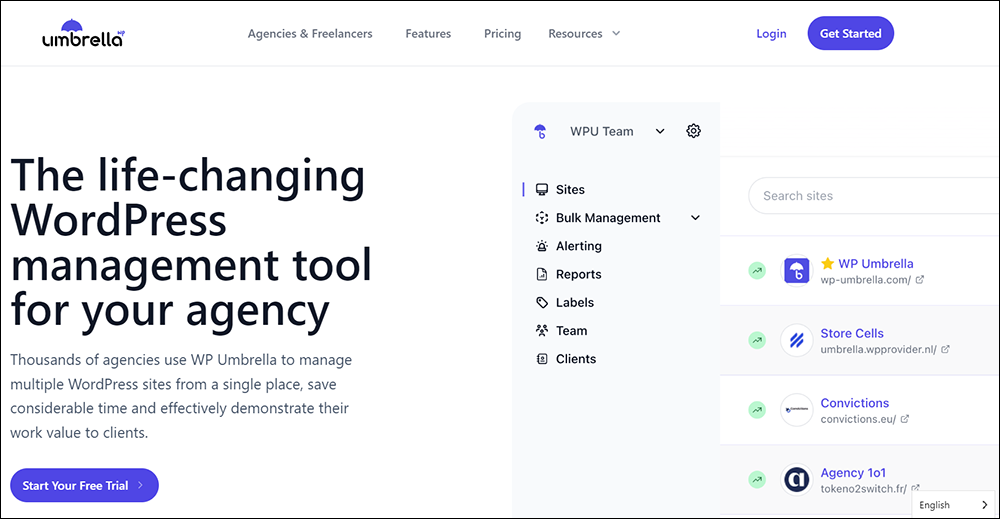Open external link icon next to umbrella.wpprovider.nl/
Viewport: 1000px width, 519px height.
click(x=945, y=349)
